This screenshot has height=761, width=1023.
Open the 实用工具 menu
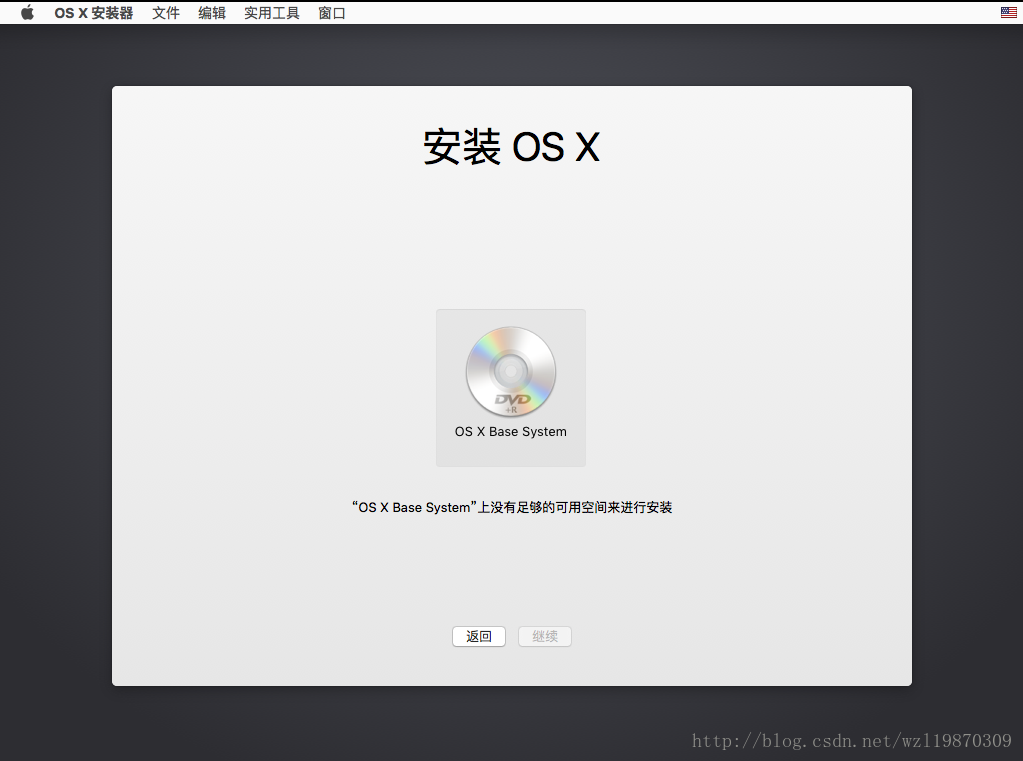[272, 13]
